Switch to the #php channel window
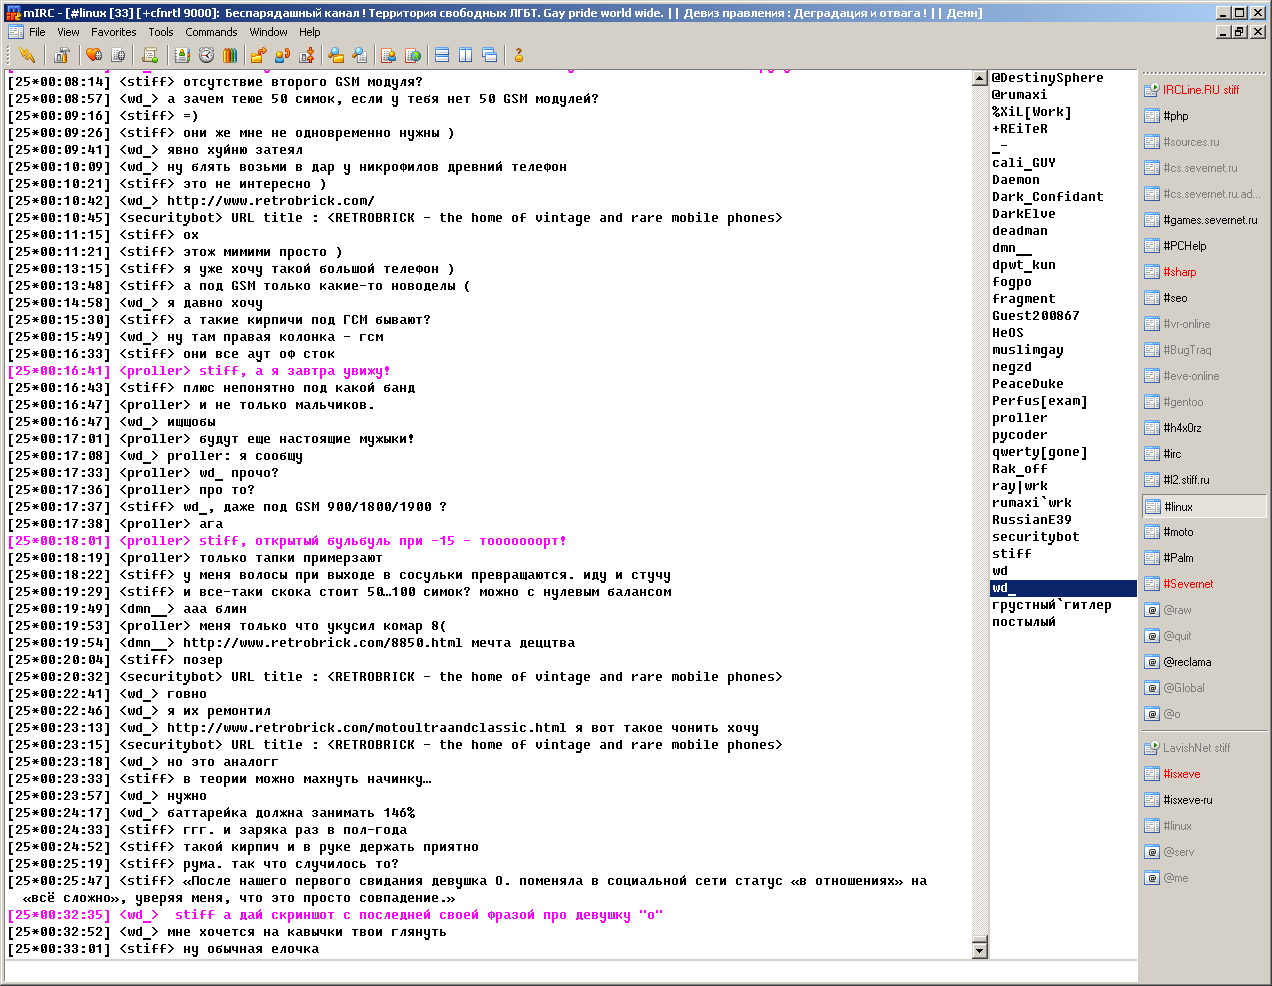The image size is (1272, 986). [x=1176, y=116]
